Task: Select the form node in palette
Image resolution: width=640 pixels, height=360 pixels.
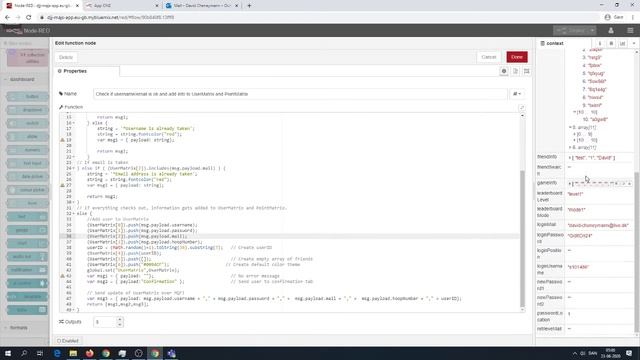Action: 27,203
